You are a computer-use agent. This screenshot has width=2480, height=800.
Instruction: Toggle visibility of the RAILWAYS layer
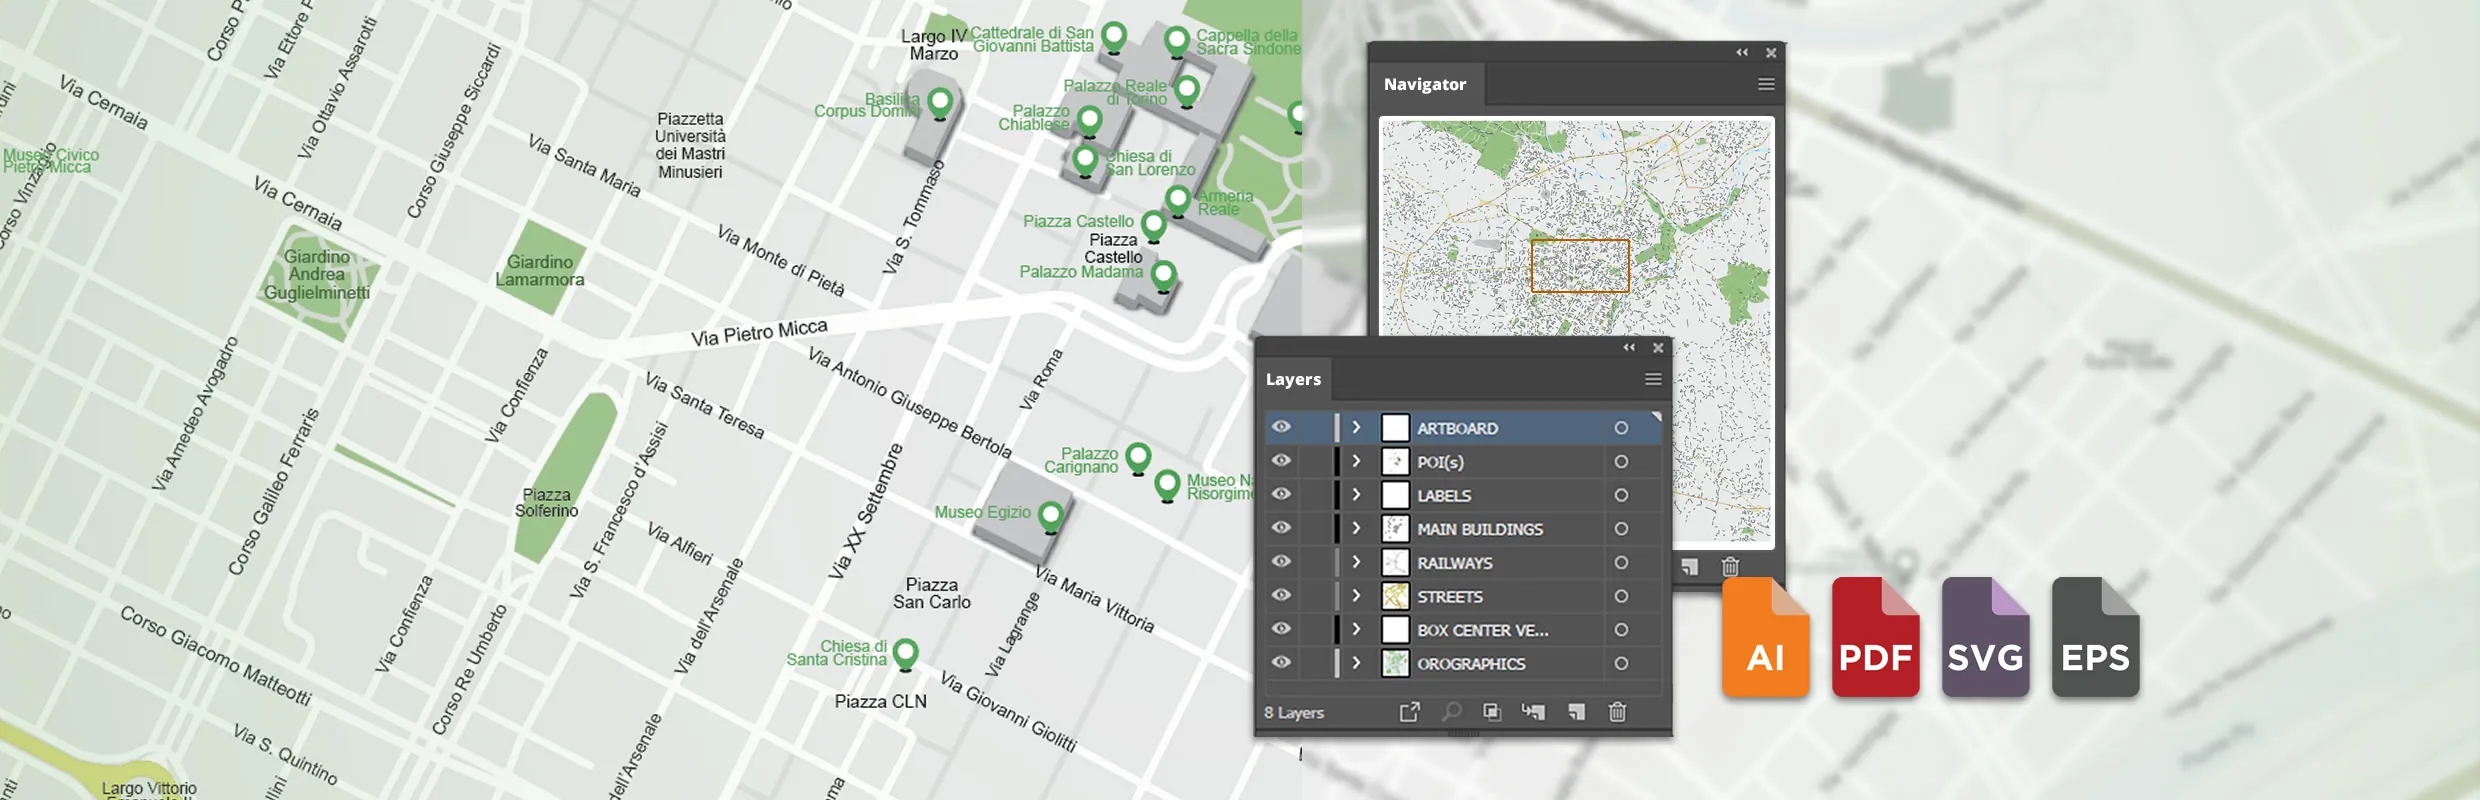(1281, 562)
